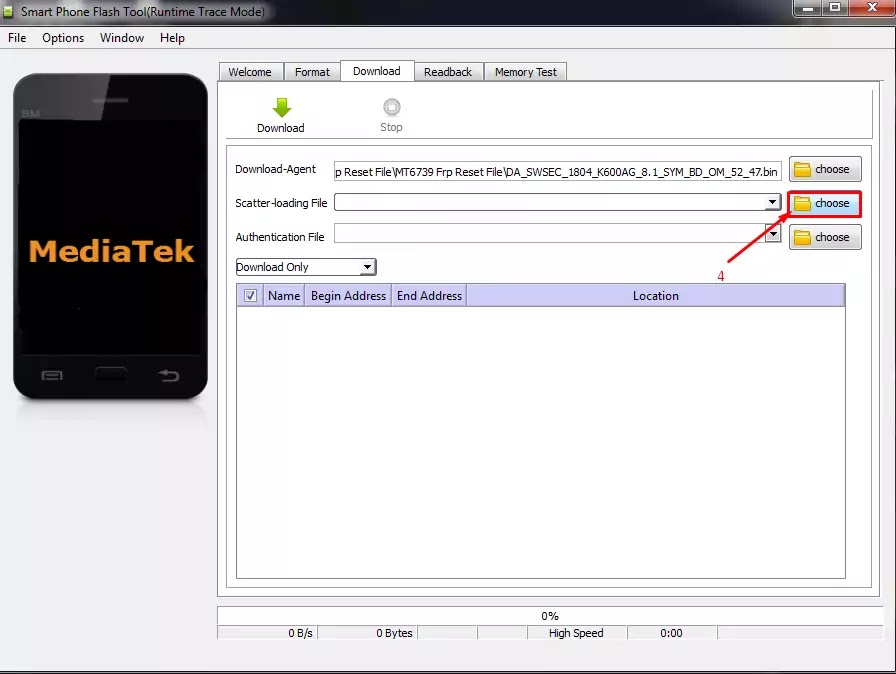Click the Begin Address column header

[x=348, y=295]
